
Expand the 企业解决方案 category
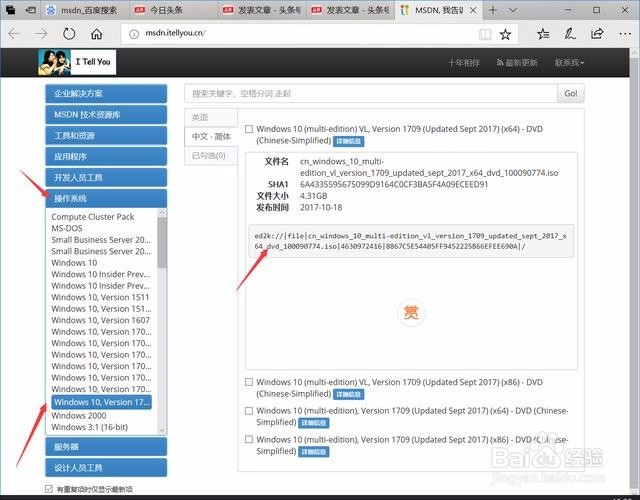coord(106,93)
